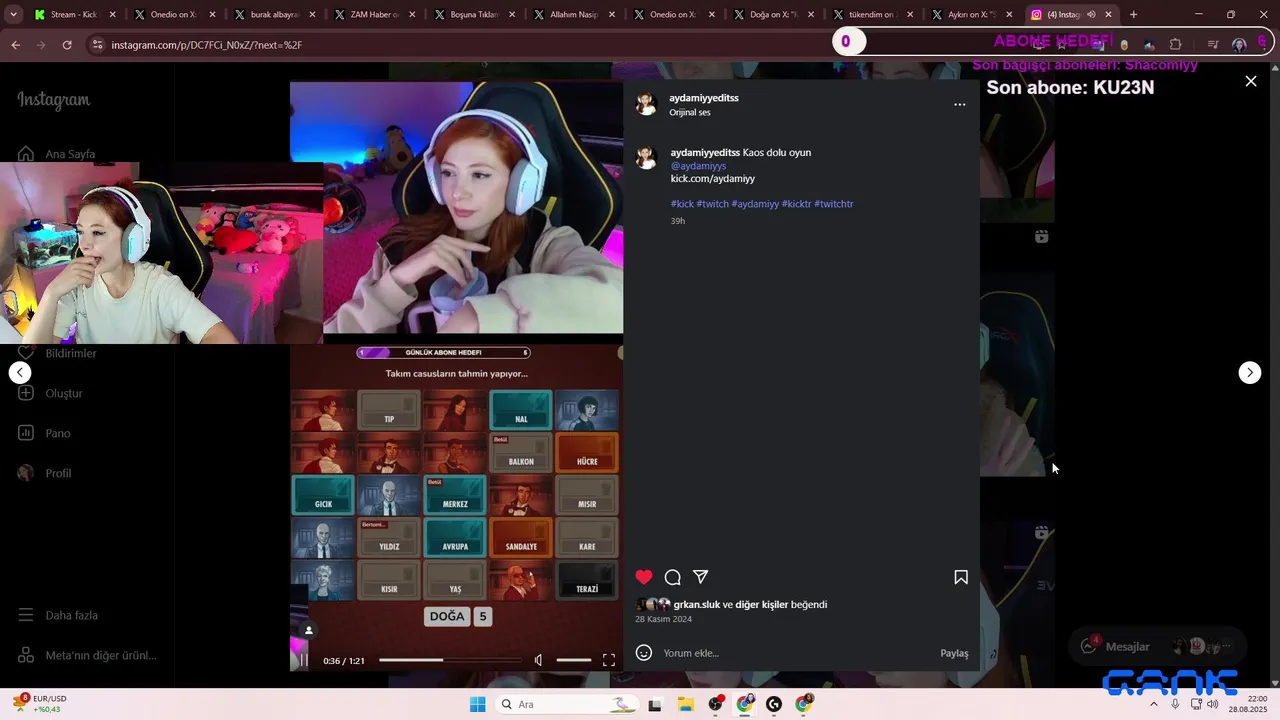Adjust the video volume slider
The image size is (1280, 720).
574,660
